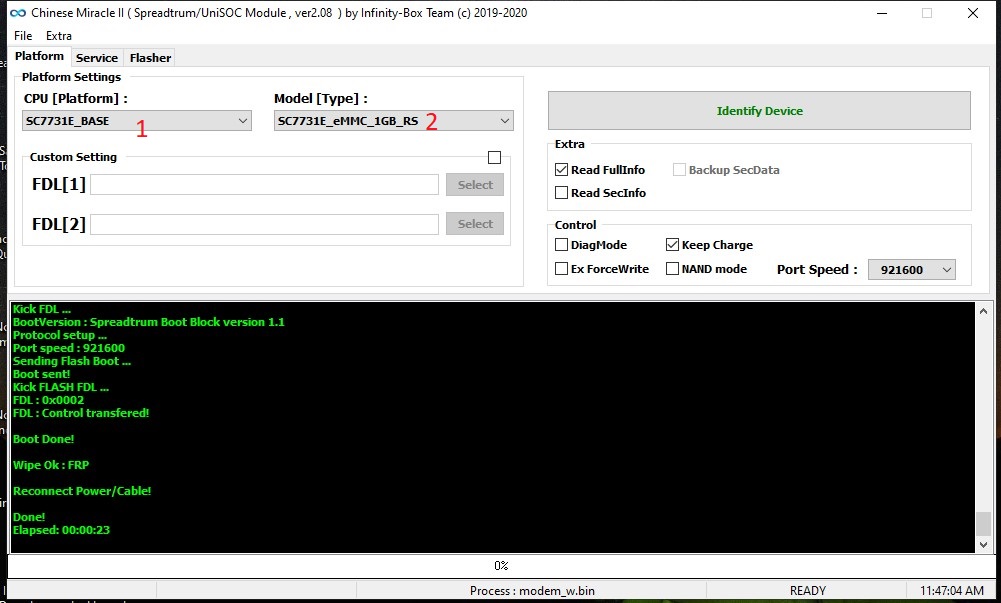Toggle the NAND mode checkbox
This screenshot has width=1001, height=603.
[672, 269]
